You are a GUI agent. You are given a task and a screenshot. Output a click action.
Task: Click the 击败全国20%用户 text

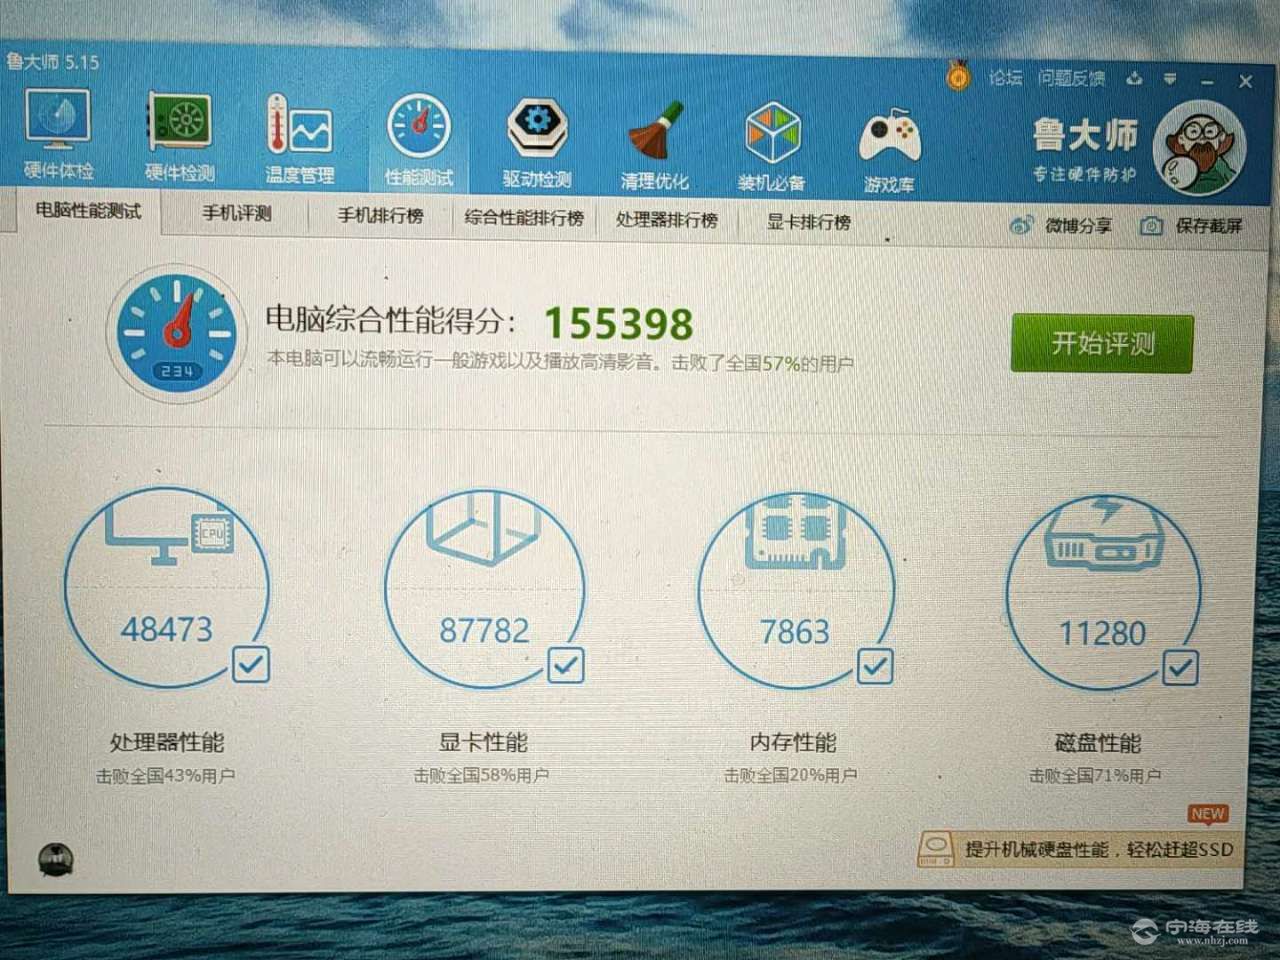(x=791, y=775)
